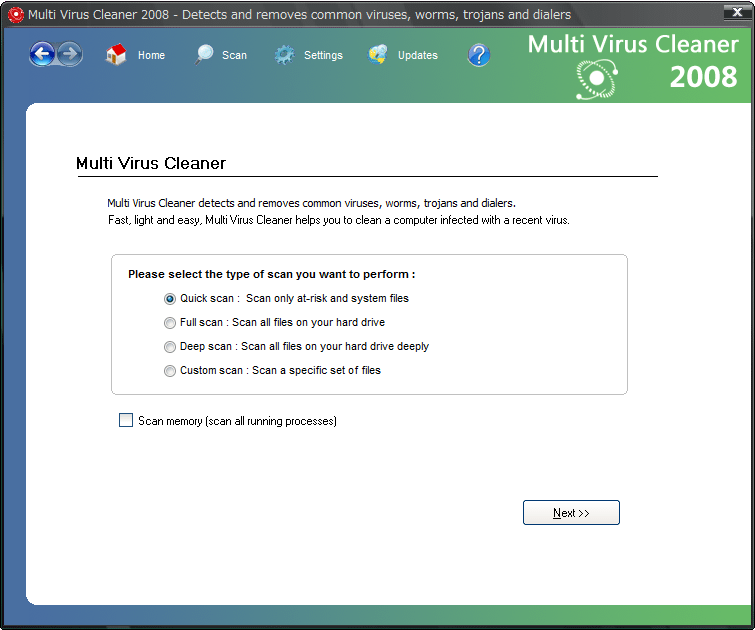This screenshot has width=755, height=630.
Task: Click the Updates globe icon
Action: (x=378, y=55)
